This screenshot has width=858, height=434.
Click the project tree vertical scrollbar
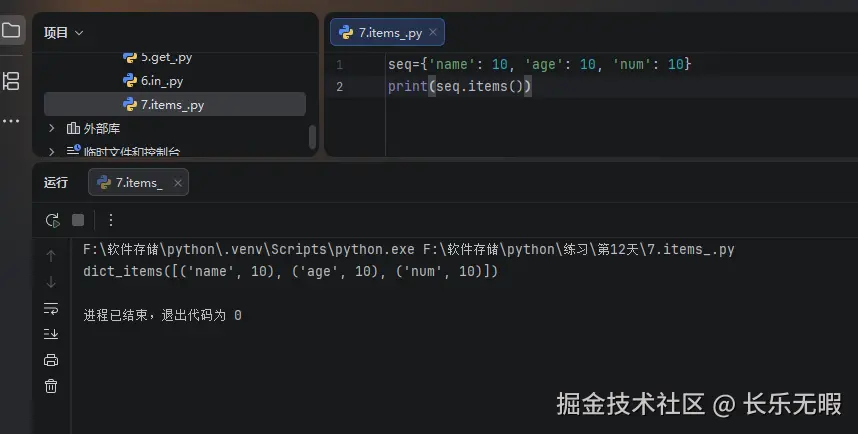click(312, 137)
